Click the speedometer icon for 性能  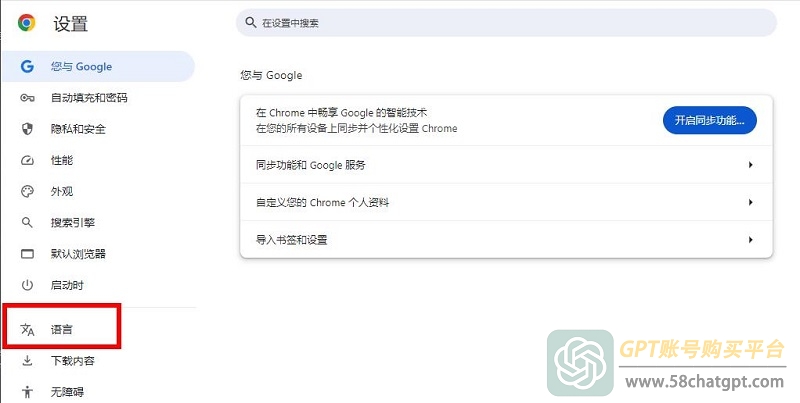click(27, 161)
